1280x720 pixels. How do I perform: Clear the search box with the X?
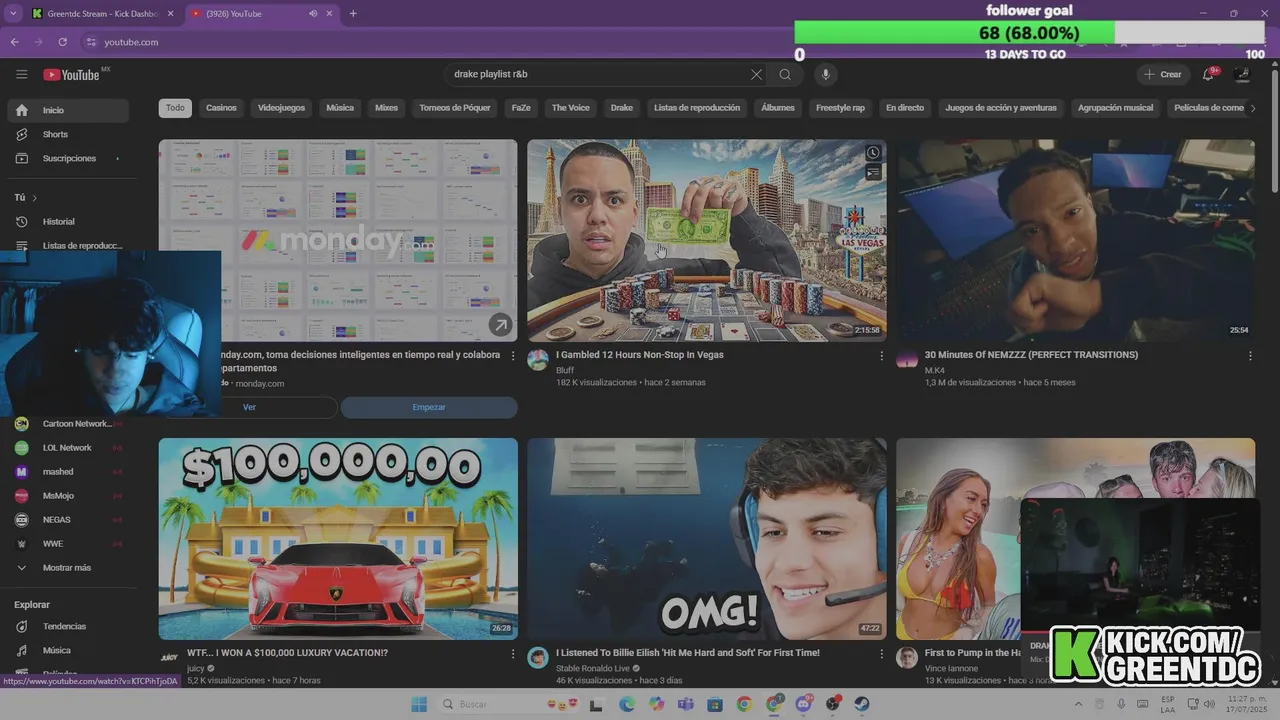[756, 74]
